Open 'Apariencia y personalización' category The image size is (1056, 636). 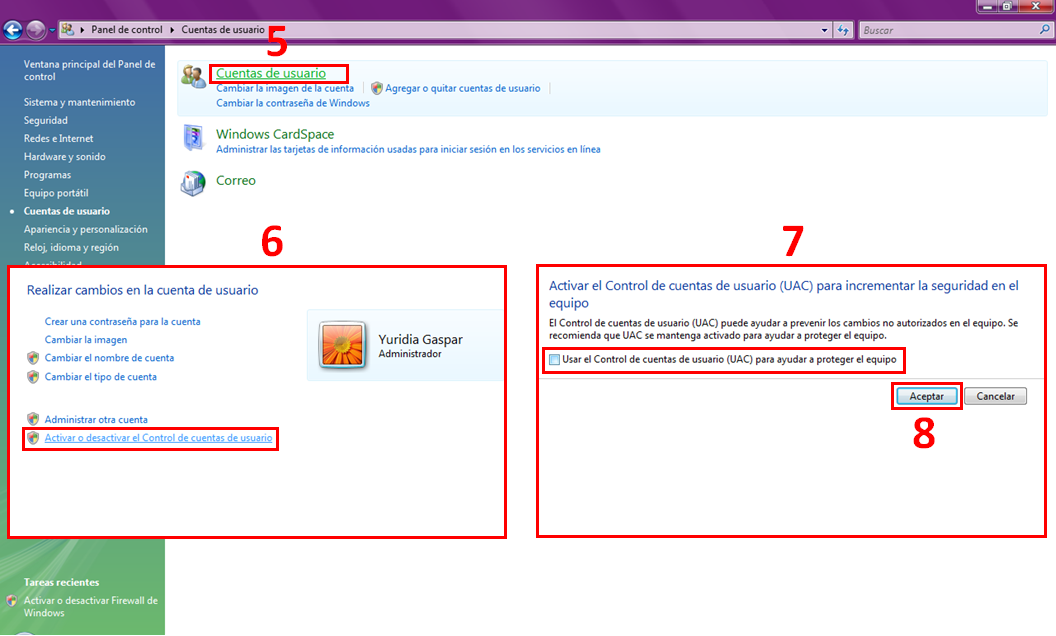[86, 230]
